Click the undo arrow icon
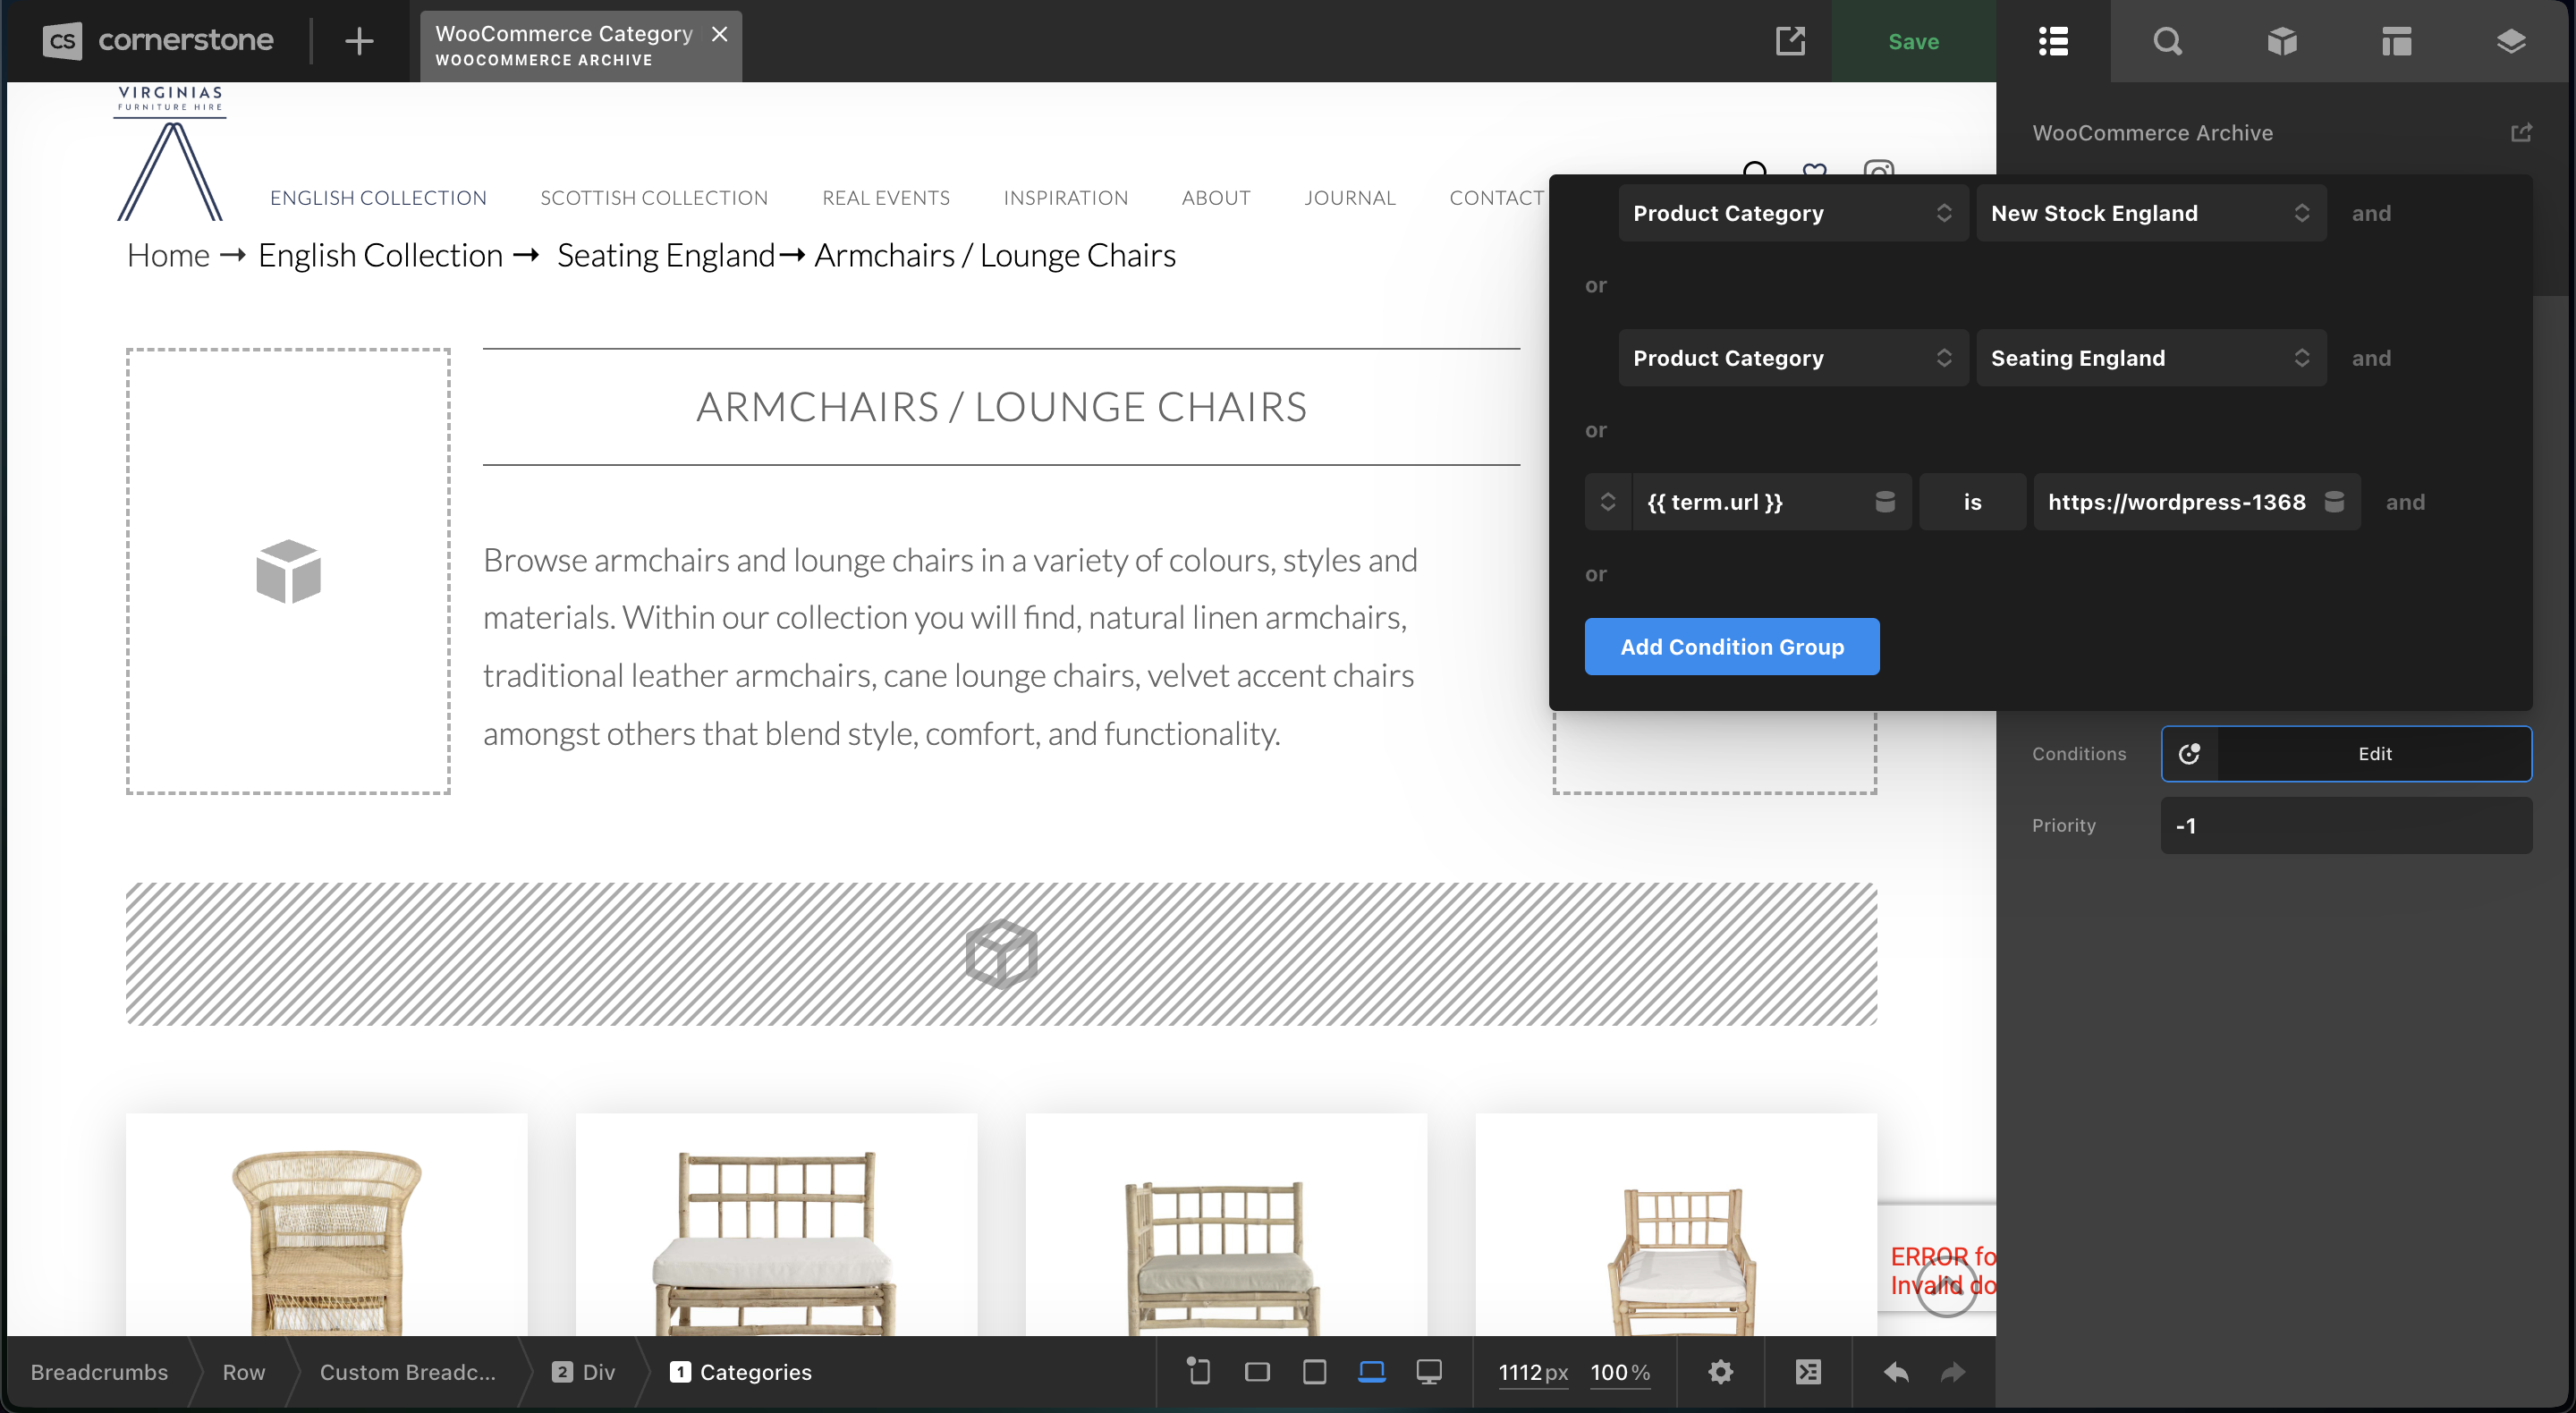The height and width of the screenshot is (1413, 2576). (1896, 1371)
